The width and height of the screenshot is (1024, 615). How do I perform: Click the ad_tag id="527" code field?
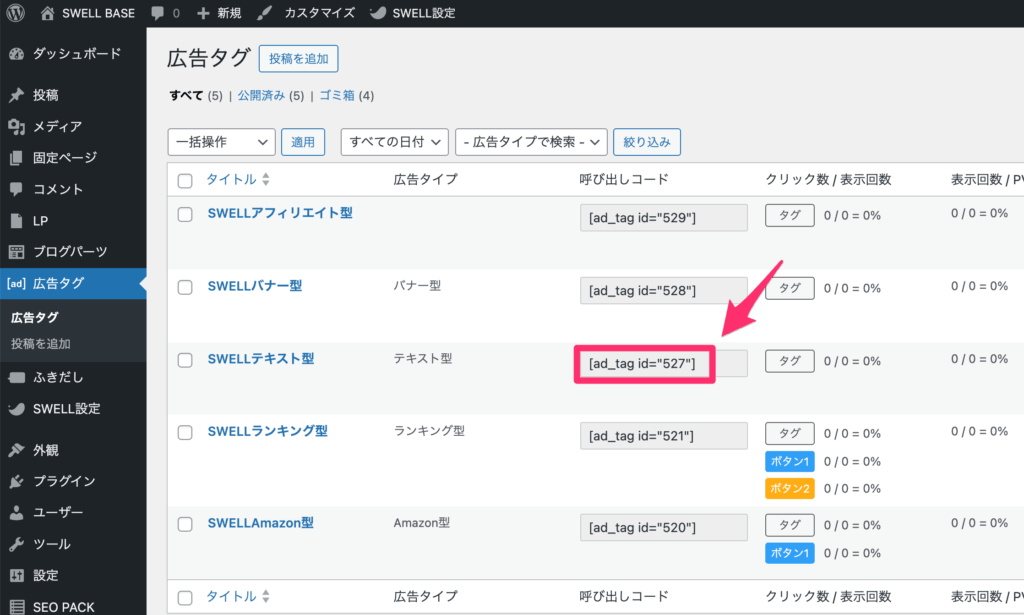point(663,362)
